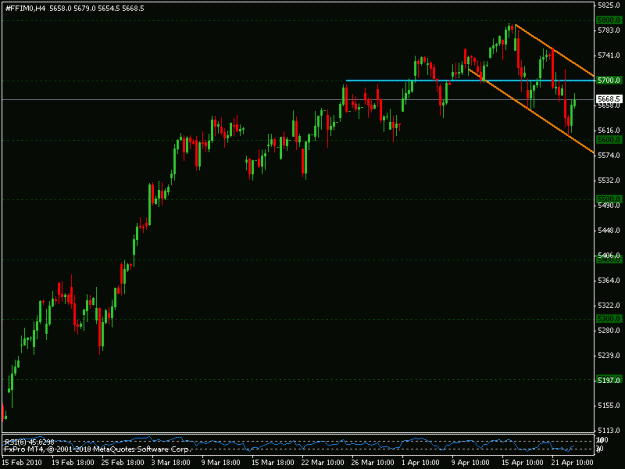Screen dimensions: 625x469
Task: Select the cyan horizontal line at 5700
Action: (470, 80)
